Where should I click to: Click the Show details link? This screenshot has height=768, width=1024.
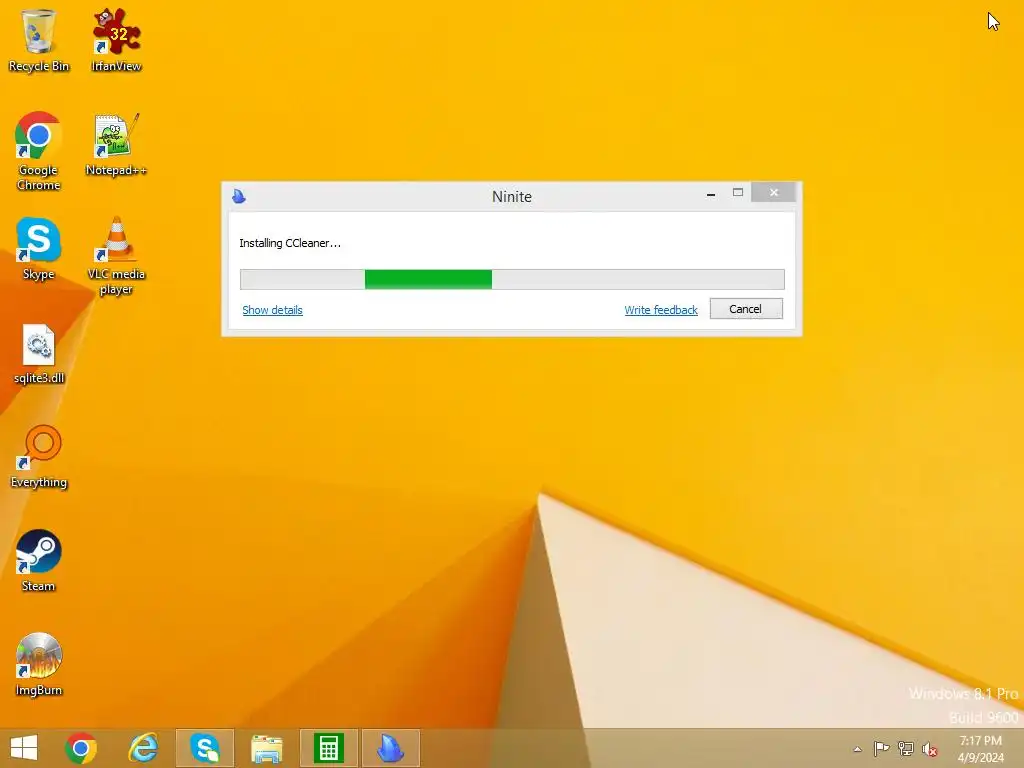coord(272,310)
